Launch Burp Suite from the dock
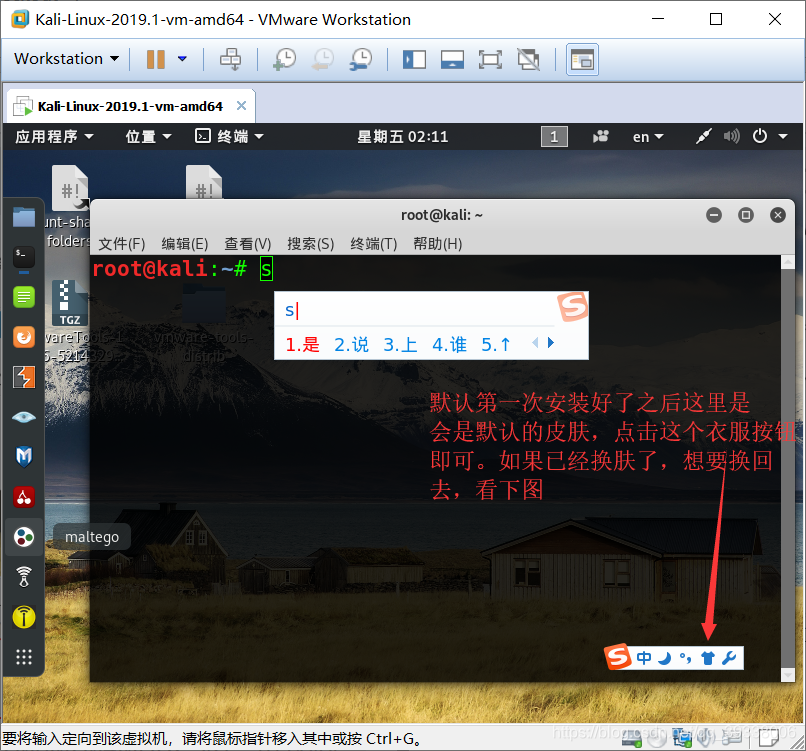The image size is (806, 751). (24, 377)
